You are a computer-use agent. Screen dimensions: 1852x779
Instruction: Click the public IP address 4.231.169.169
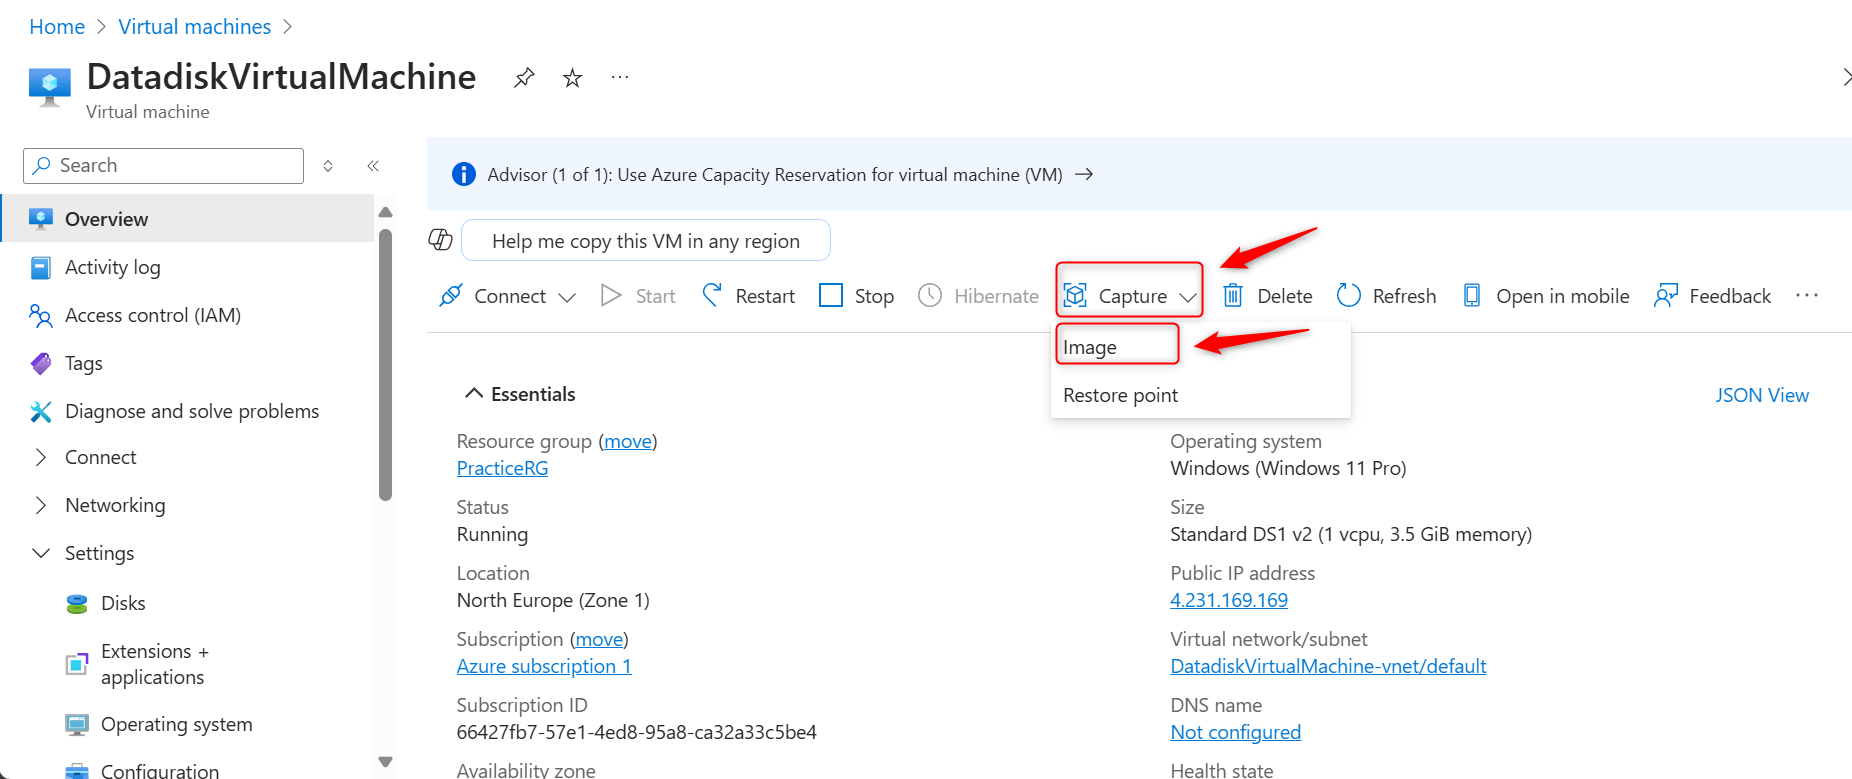1229,600
